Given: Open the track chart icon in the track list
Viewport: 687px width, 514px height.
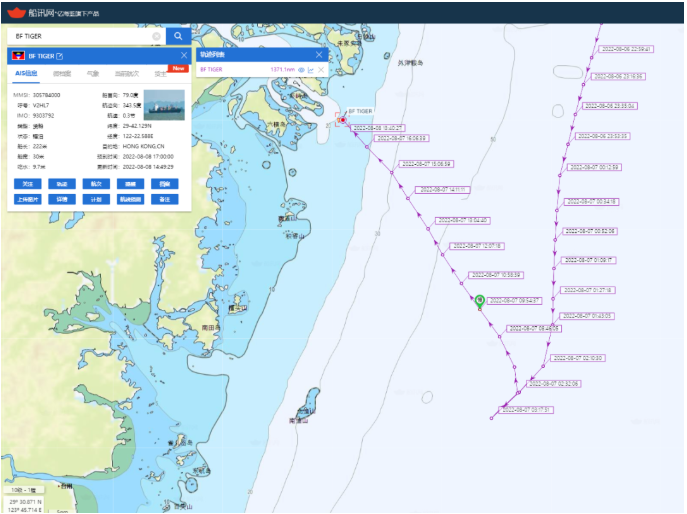Looking at the screenshot, I should [311, 70].
